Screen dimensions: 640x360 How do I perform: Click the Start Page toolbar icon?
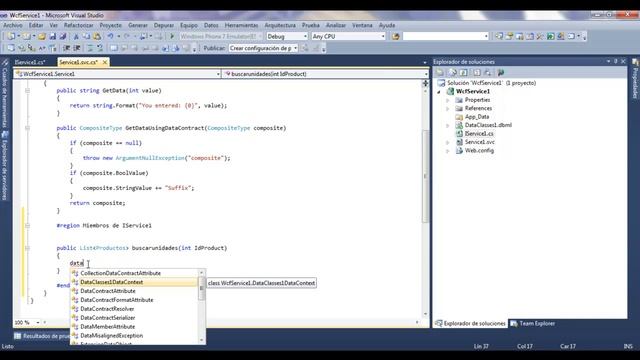[551, 36]
